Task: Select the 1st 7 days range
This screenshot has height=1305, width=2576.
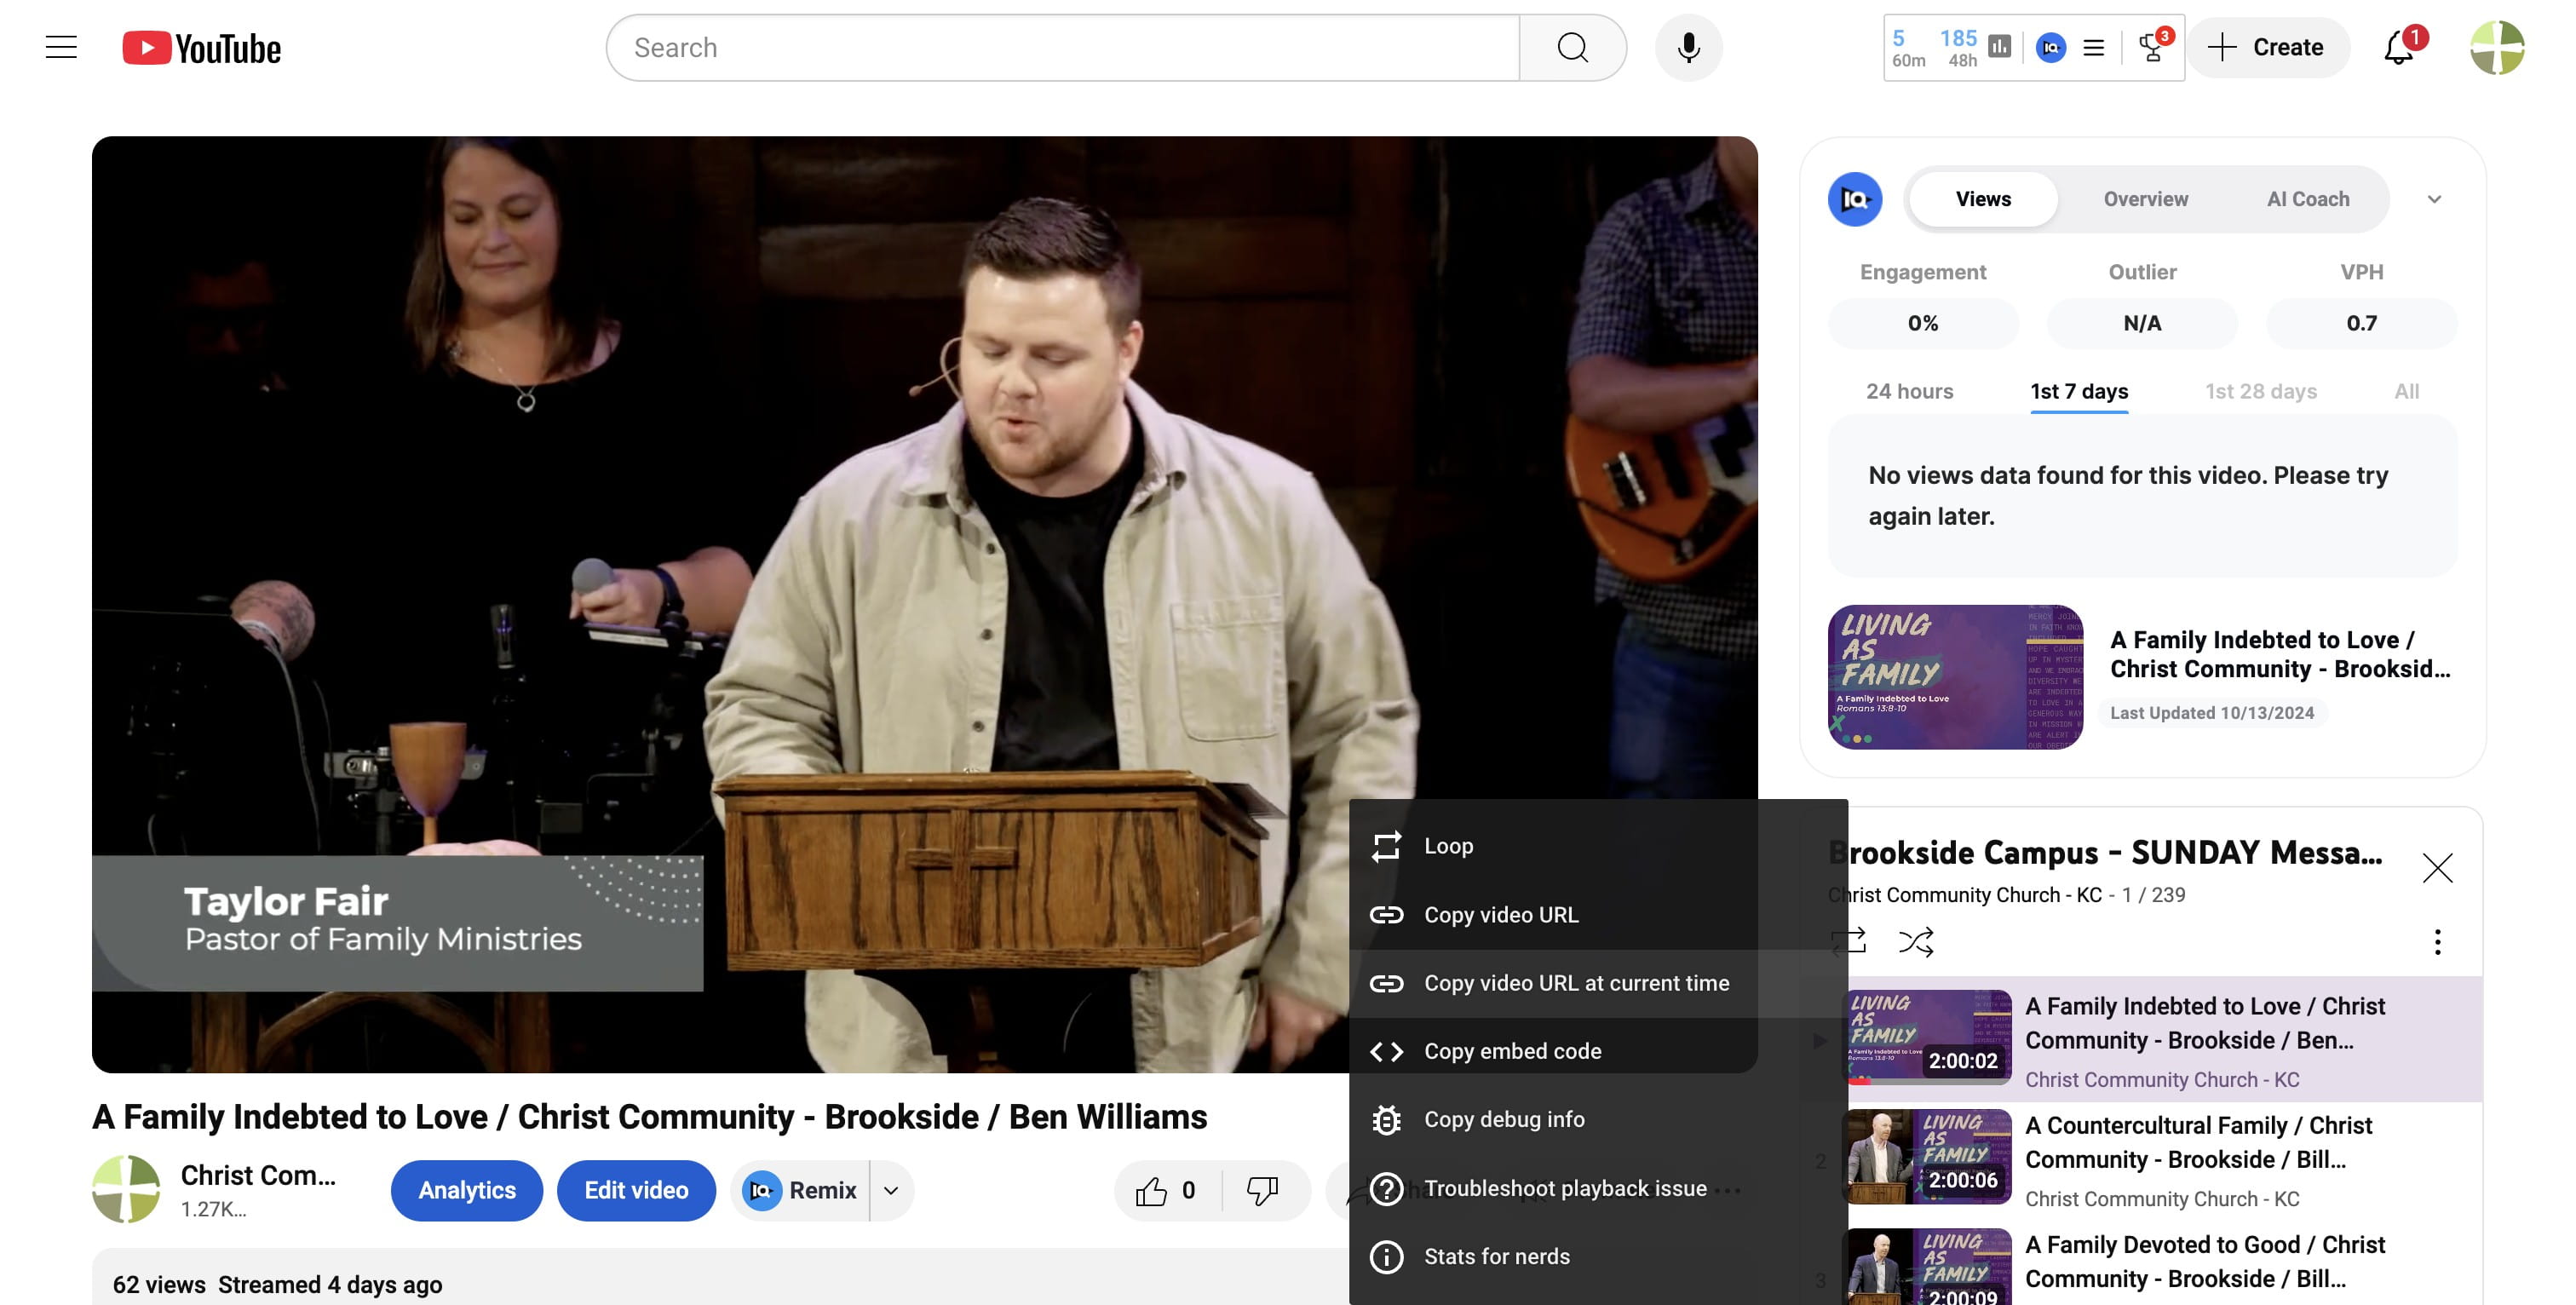Action: pyautogui.click(x=2078, y=391)
